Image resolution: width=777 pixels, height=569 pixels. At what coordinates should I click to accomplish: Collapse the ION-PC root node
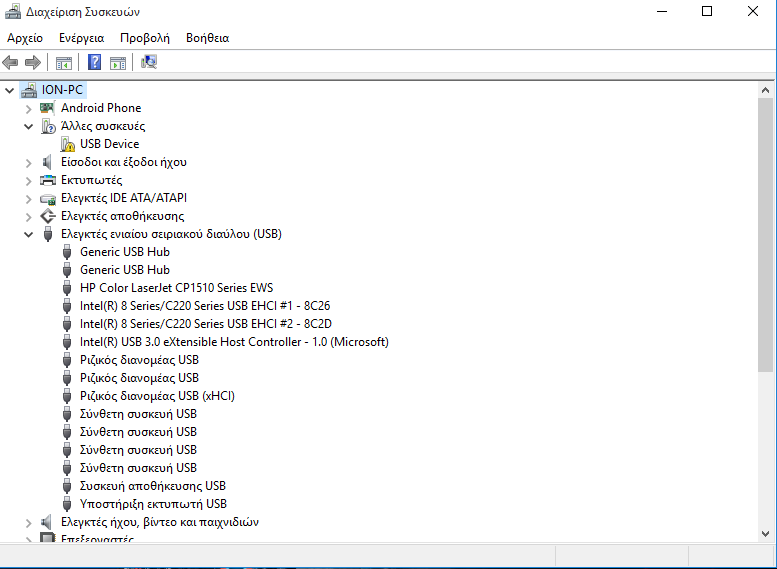(x=10, y=90)
